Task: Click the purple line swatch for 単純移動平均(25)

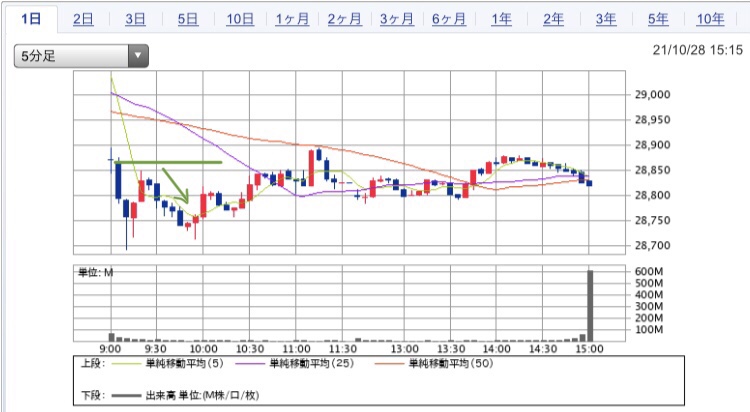Action: point(250,364)
